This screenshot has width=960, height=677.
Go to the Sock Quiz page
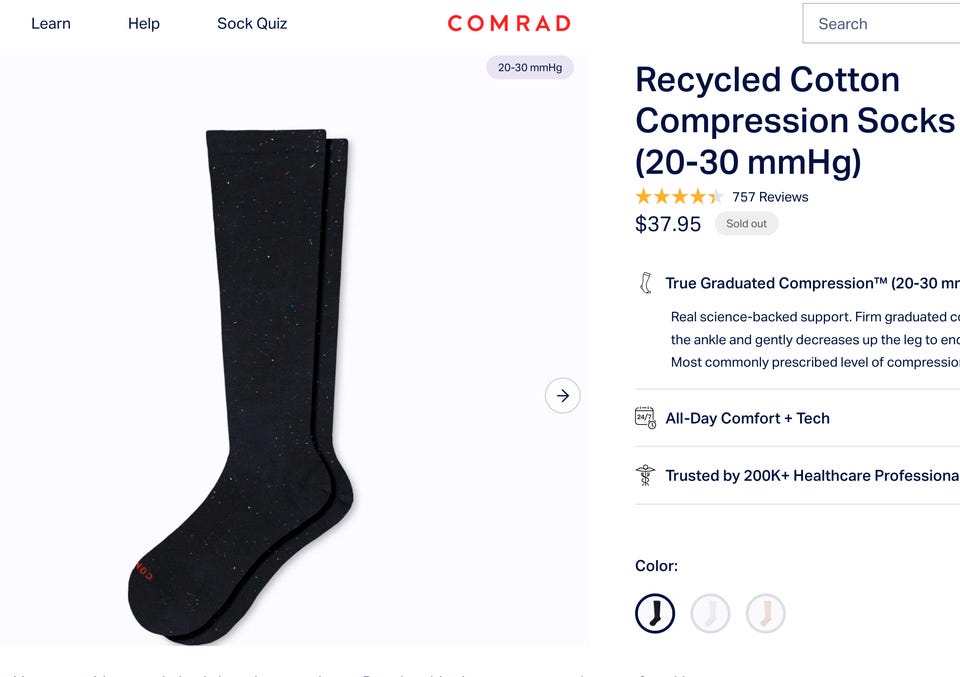point(252,24)
